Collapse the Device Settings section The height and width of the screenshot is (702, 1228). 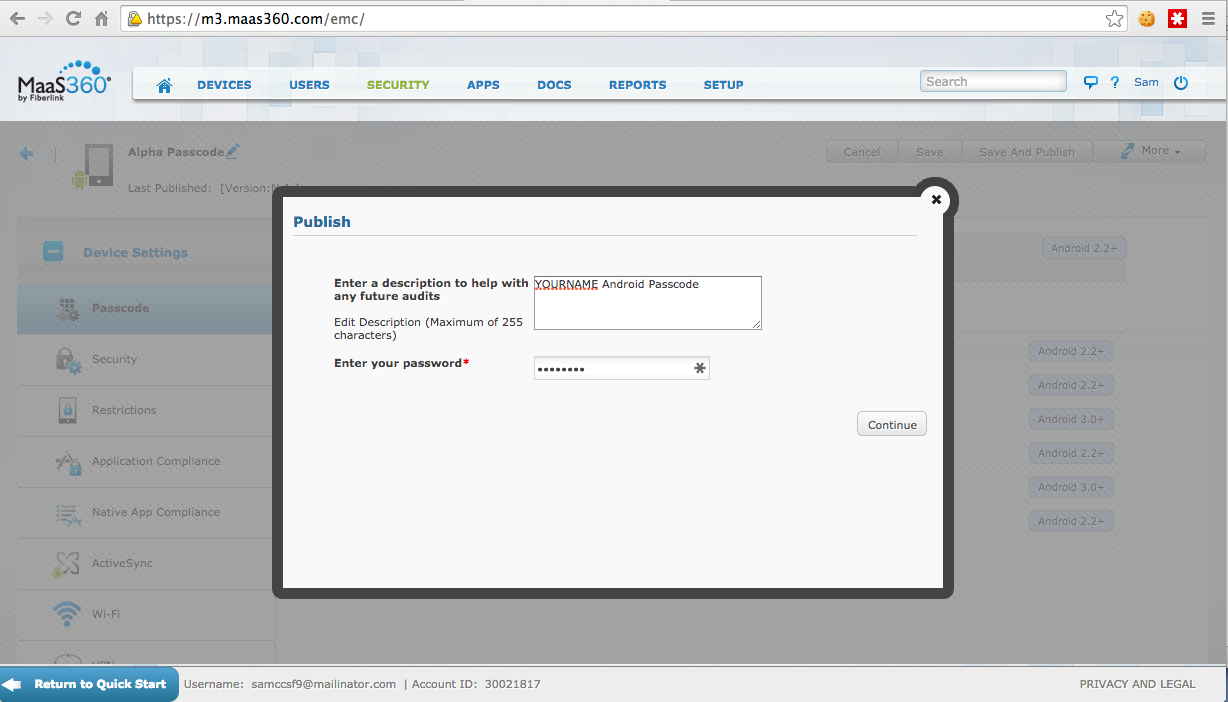coord(53,252)
